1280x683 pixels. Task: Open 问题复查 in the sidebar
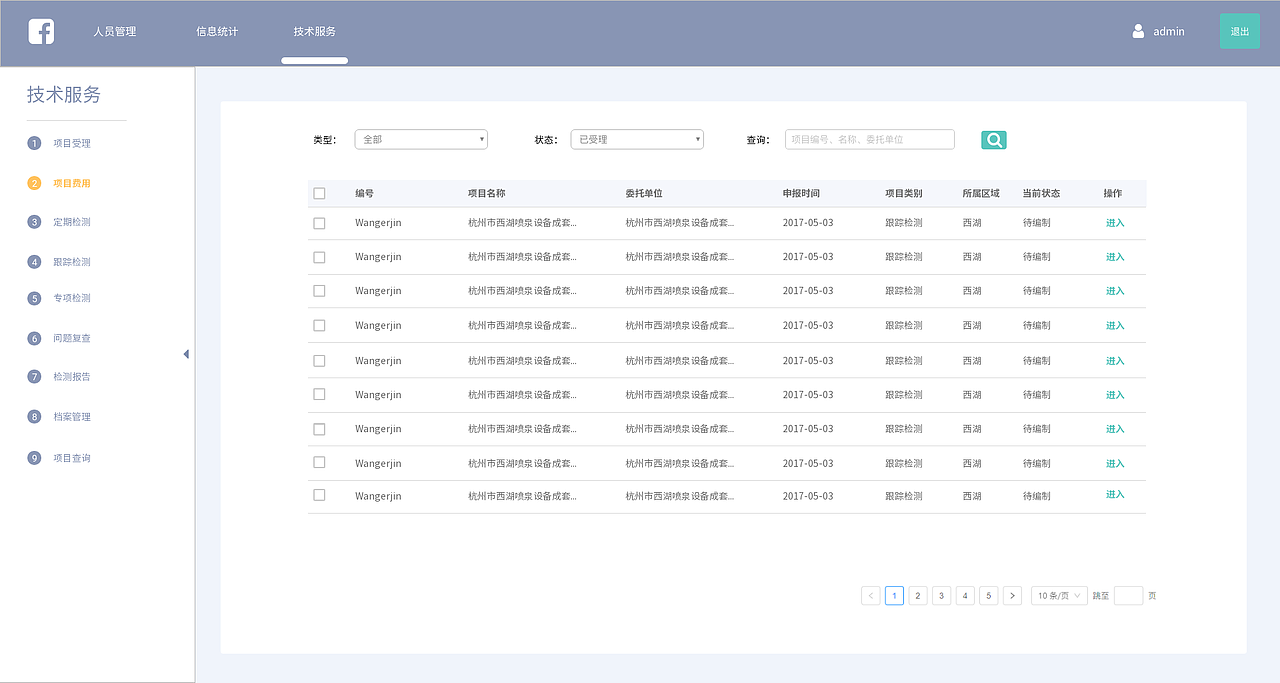[x=71, y=338]
